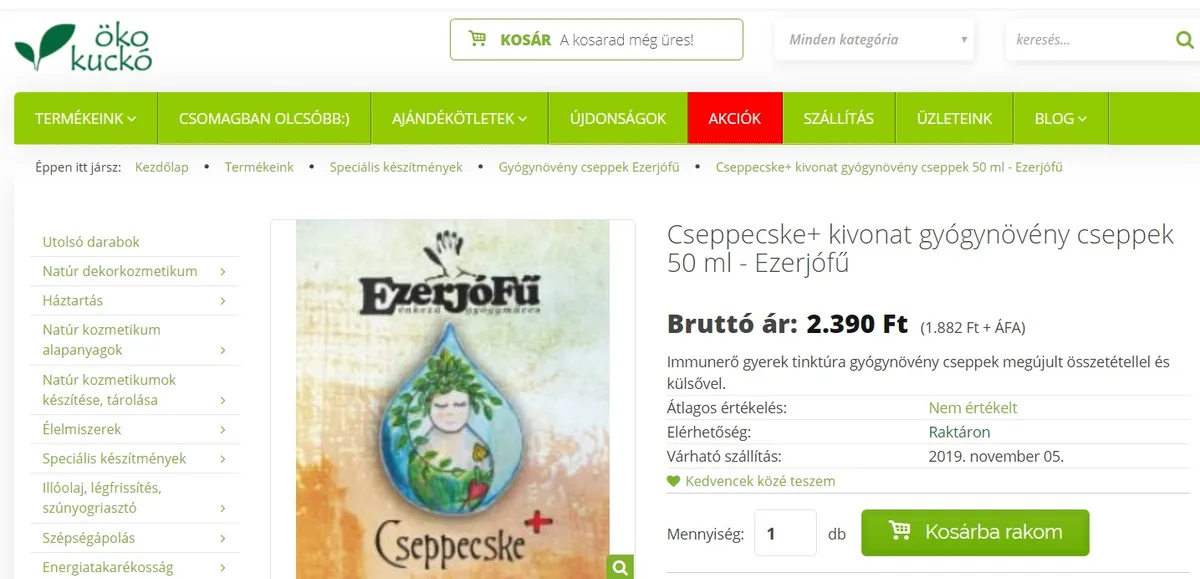Open the SZÁLLÍTÁS menu item
The image size is (1200, 579).
click(x=839, y=118)
